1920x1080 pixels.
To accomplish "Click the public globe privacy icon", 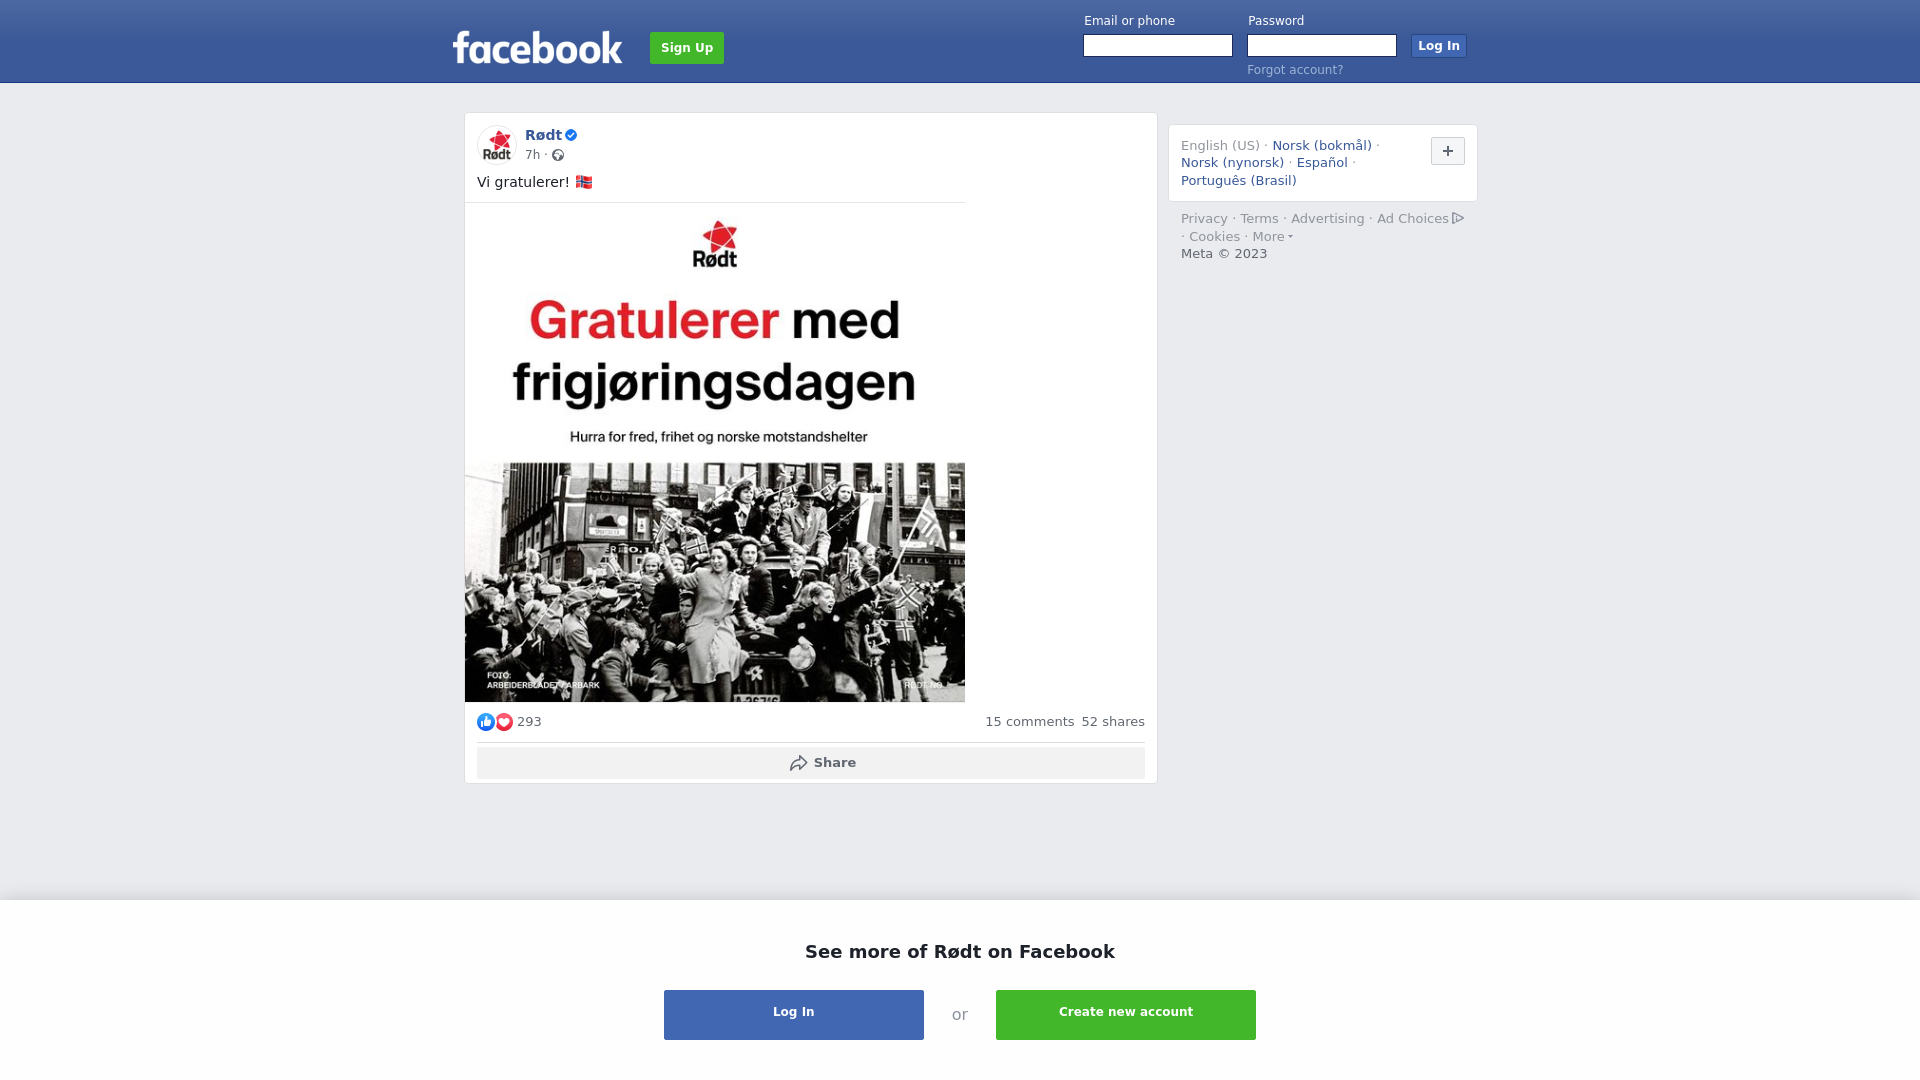I will [558, 155].
